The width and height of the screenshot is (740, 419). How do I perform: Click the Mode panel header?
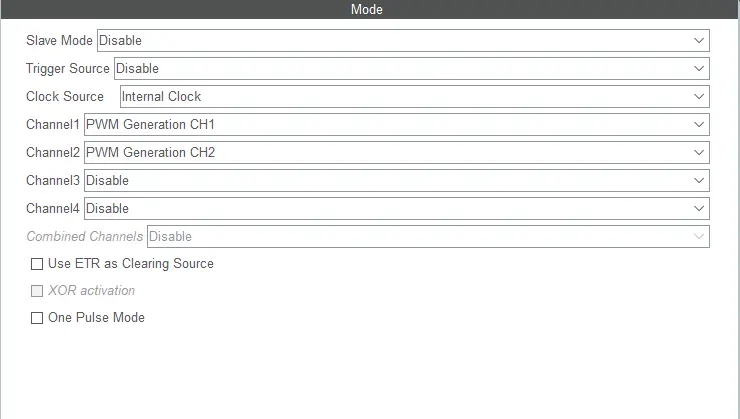coord(367,9)
